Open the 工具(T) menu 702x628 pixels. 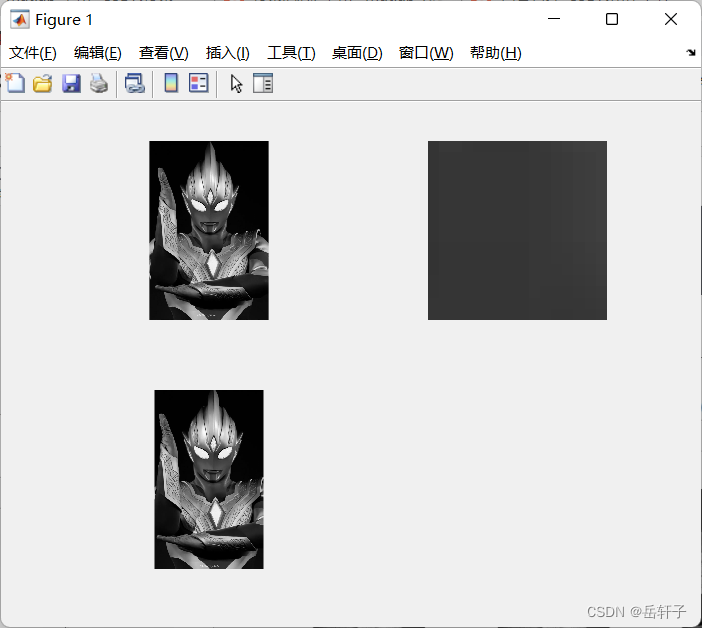click(291, 53)
